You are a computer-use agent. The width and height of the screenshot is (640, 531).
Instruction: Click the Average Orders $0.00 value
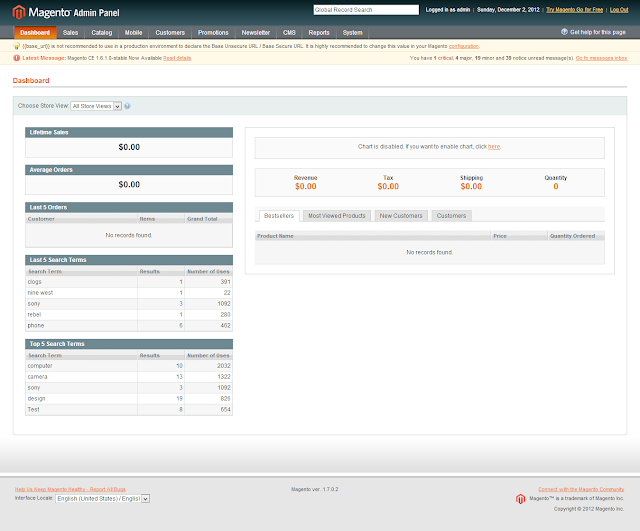[129, 184]
